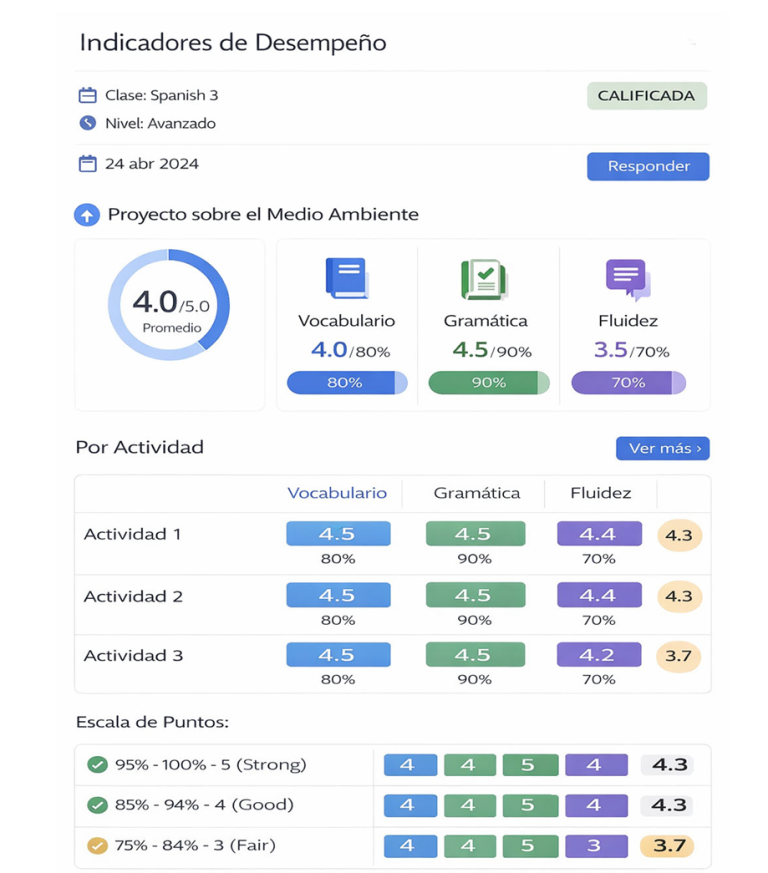Click the orange check icon for 75% - 84% Fair
The width and height of the screenshot is (768, 873).
97,846
